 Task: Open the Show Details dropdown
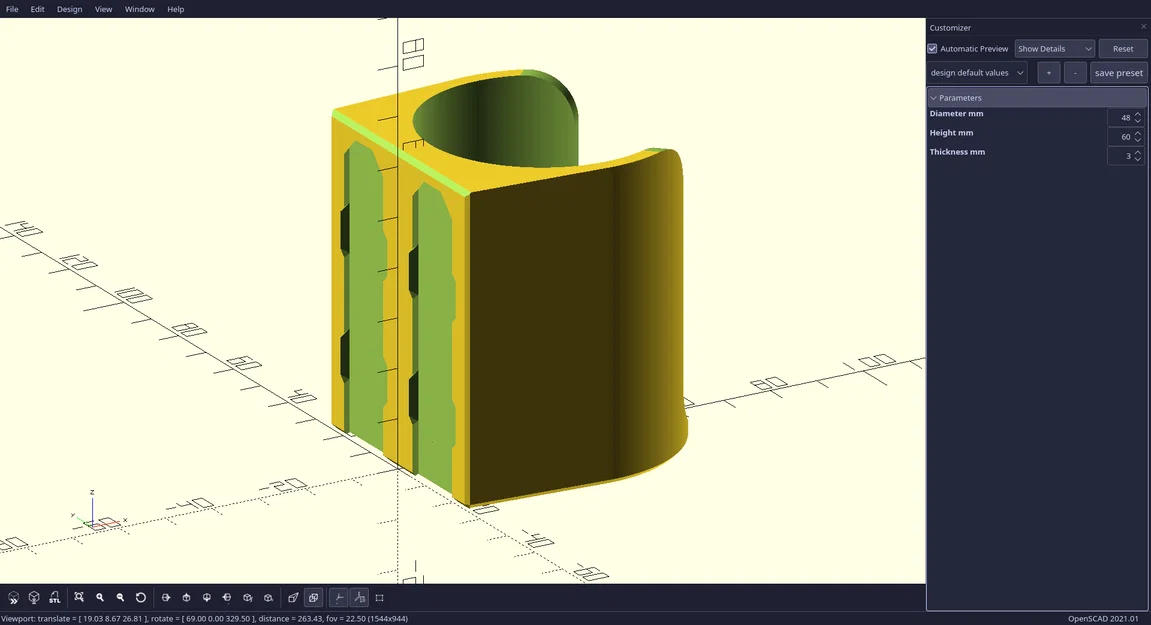[x=1054, y=48]
